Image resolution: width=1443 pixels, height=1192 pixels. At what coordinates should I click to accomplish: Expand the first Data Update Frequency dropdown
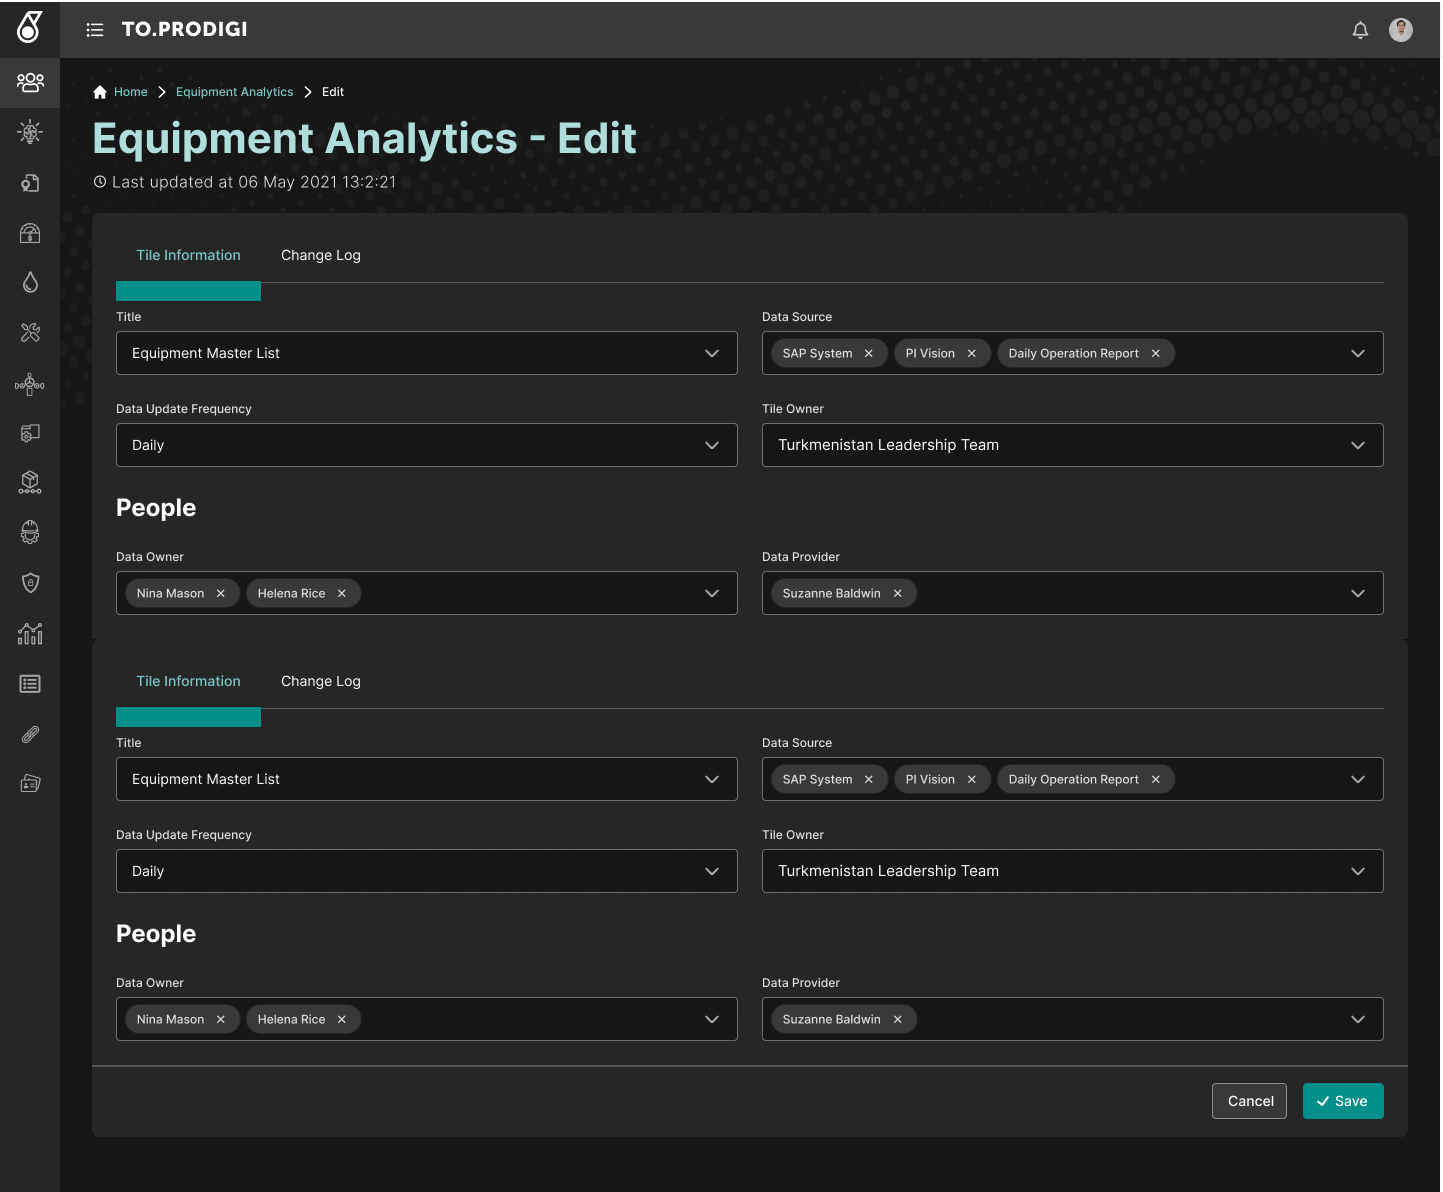point(711,445)
